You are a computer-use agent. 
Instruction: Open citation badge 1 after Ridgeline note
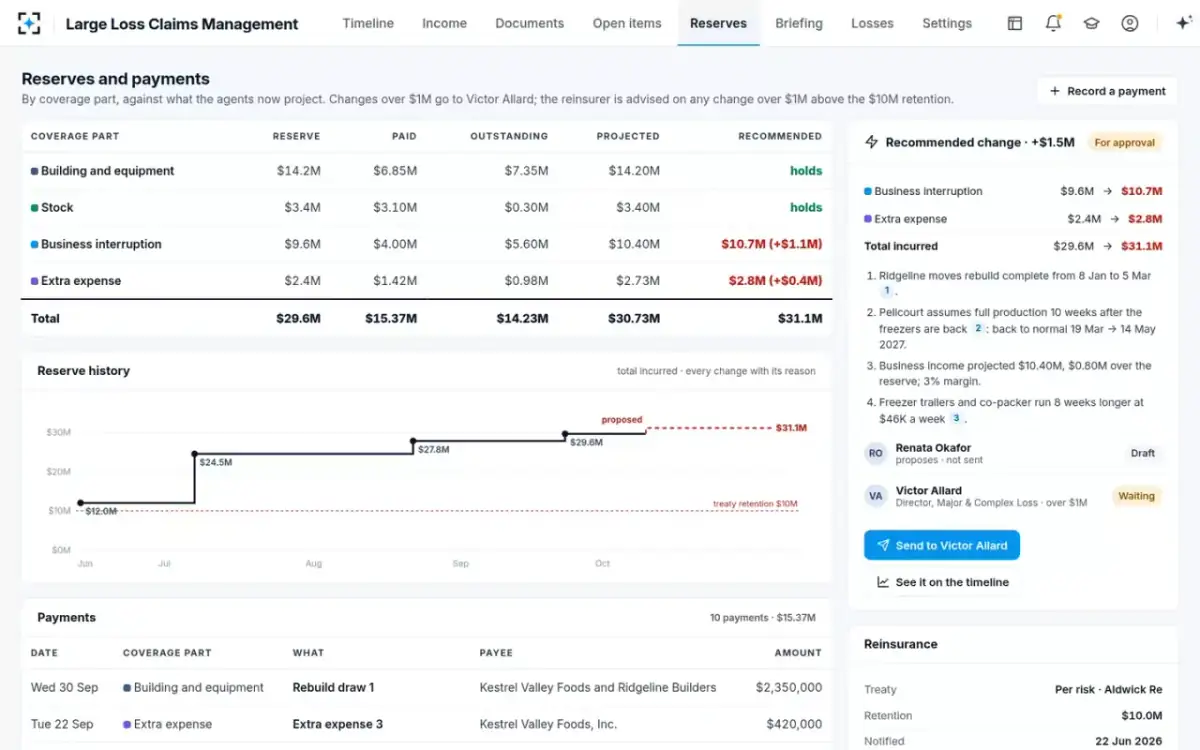[x=886, y=290]
